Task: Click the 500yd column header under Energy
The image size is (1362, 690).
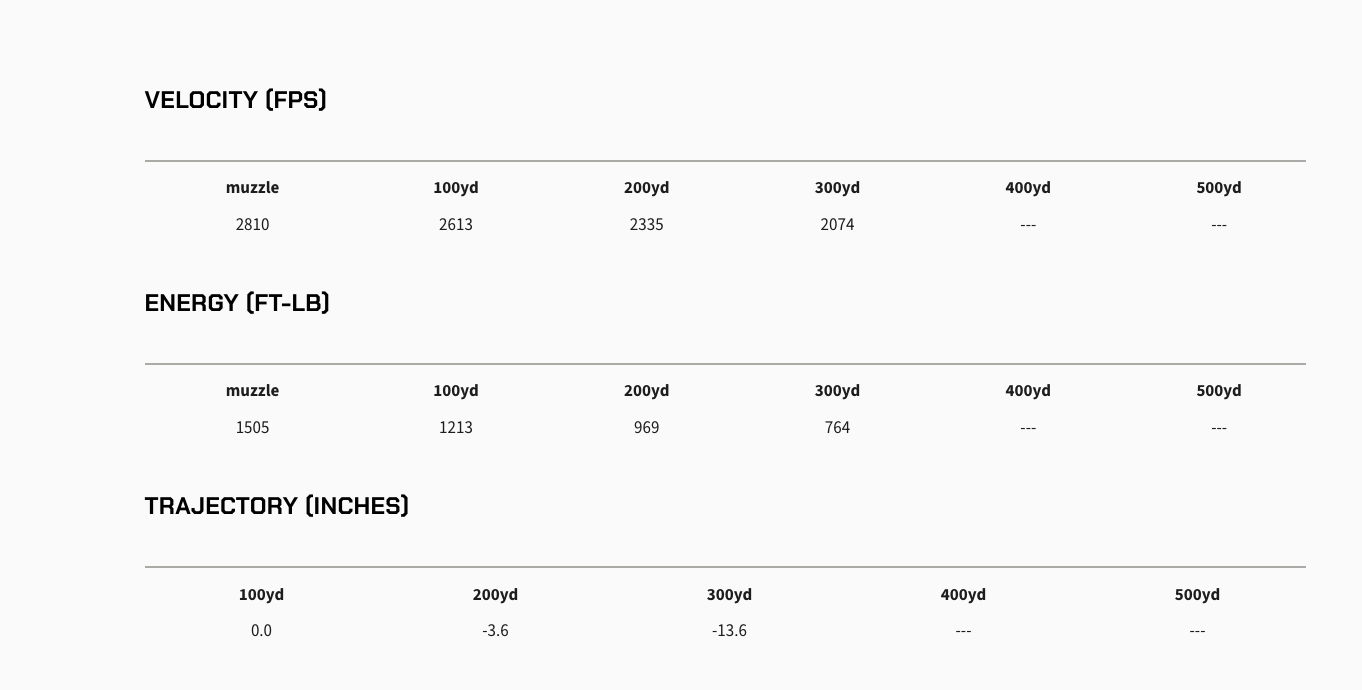Action: tap(1218, 391)
